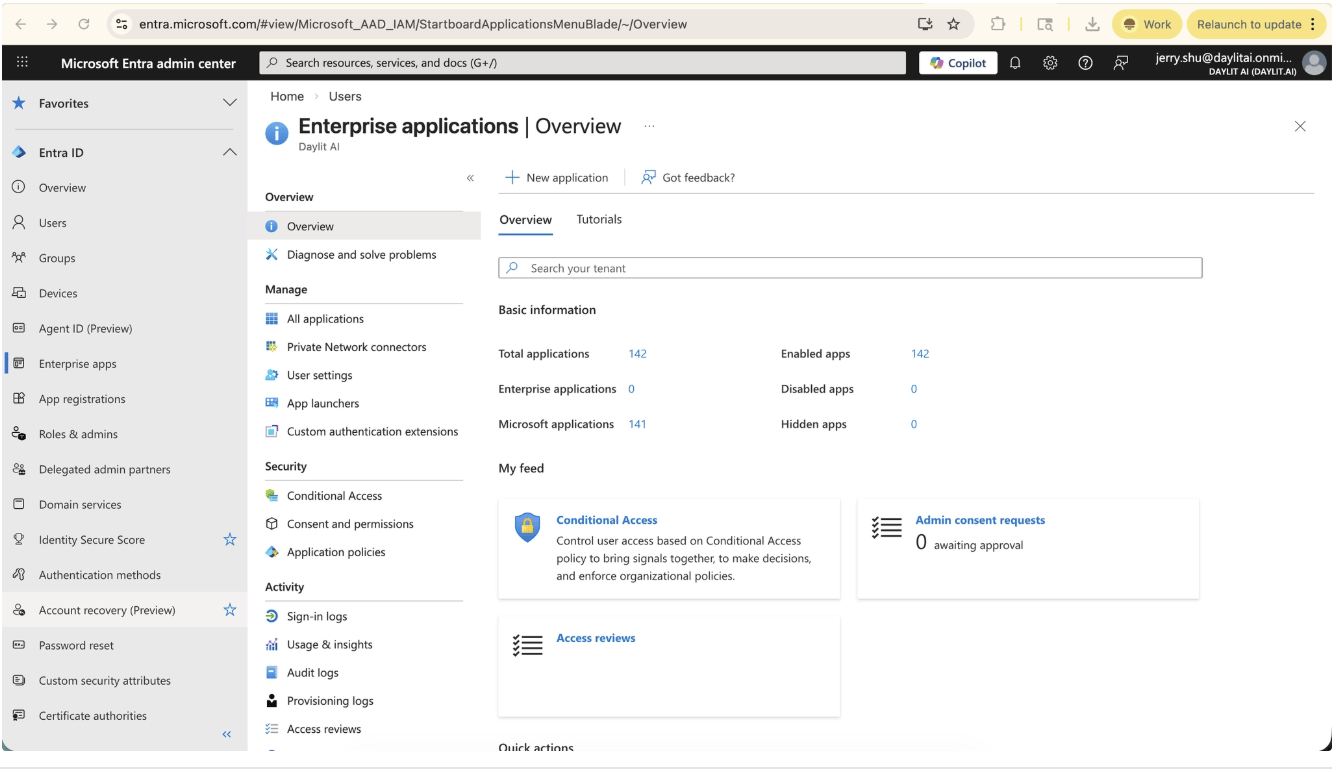Collapse the left navigation sidebar
The width and height of the screenshot is (1336, 772).
[x=227, y=735]
